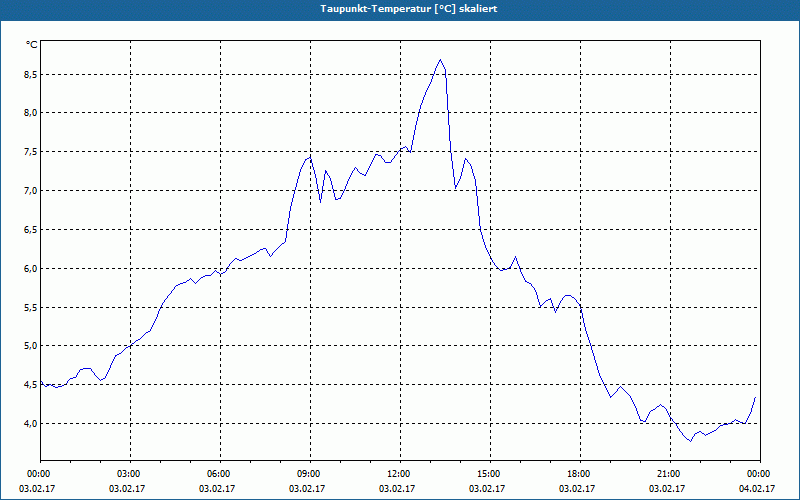Click the 03:00 time axis label
The height and width of the screenshot is (500, 800).
click(130, 474)
